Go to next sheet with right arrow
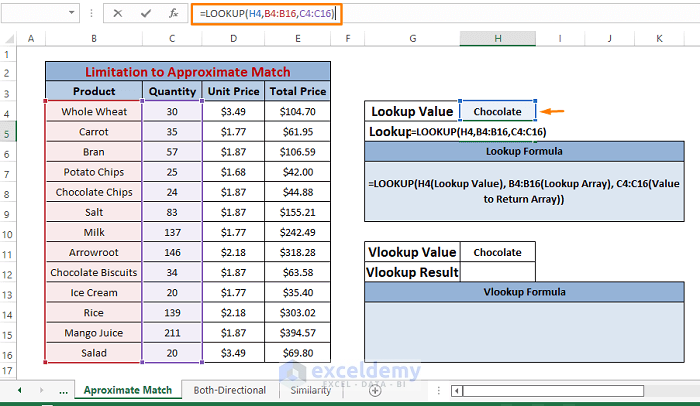The height and width of the screenshot is (406, 700). 41,390
